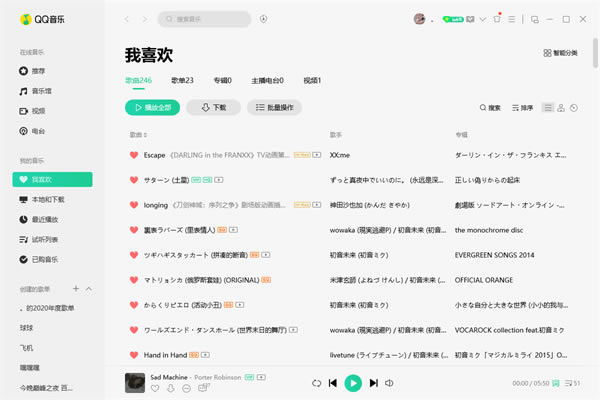600x400 pixels.
Task: Unlike ワールズエンド・ダンスホール via heart icon
Action: [134, 330]
